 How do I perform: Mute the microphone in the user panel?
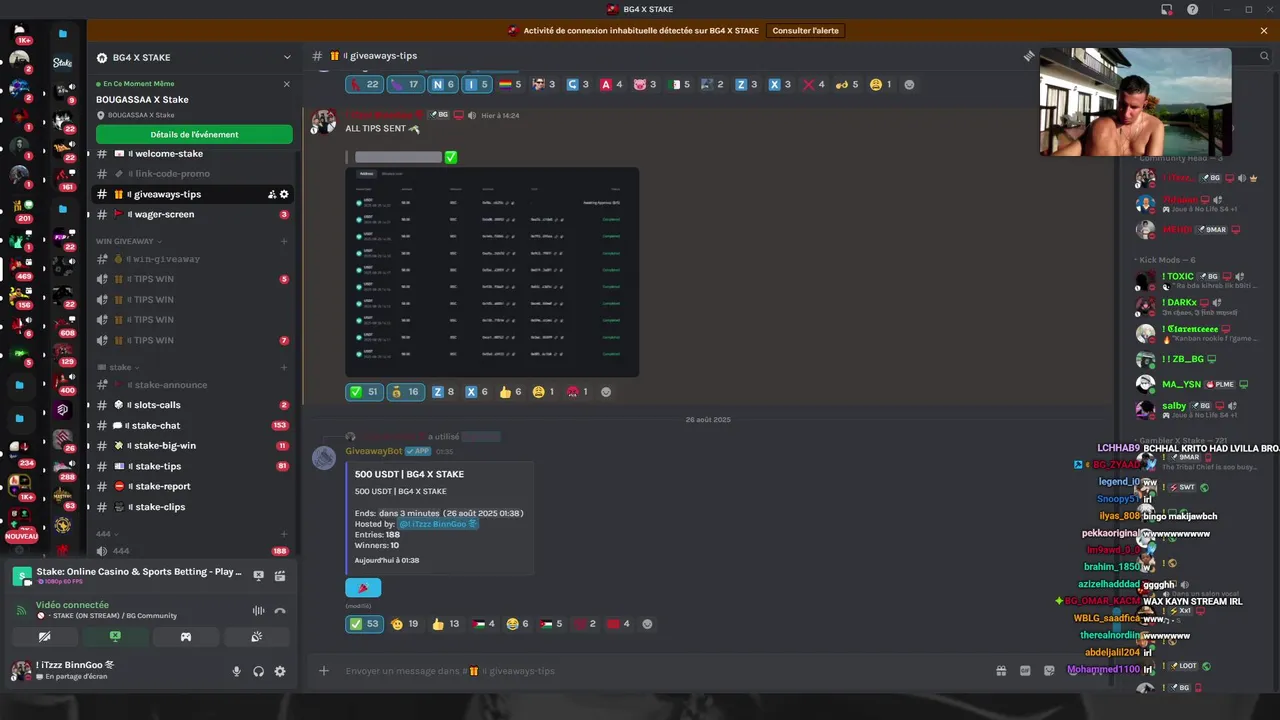237,671
